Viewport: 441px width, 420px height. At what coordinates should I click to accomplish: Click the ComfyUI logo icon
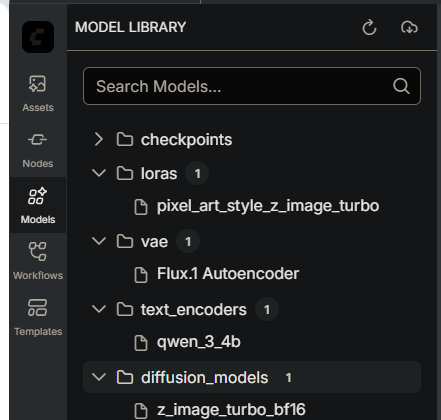point(38,37)
